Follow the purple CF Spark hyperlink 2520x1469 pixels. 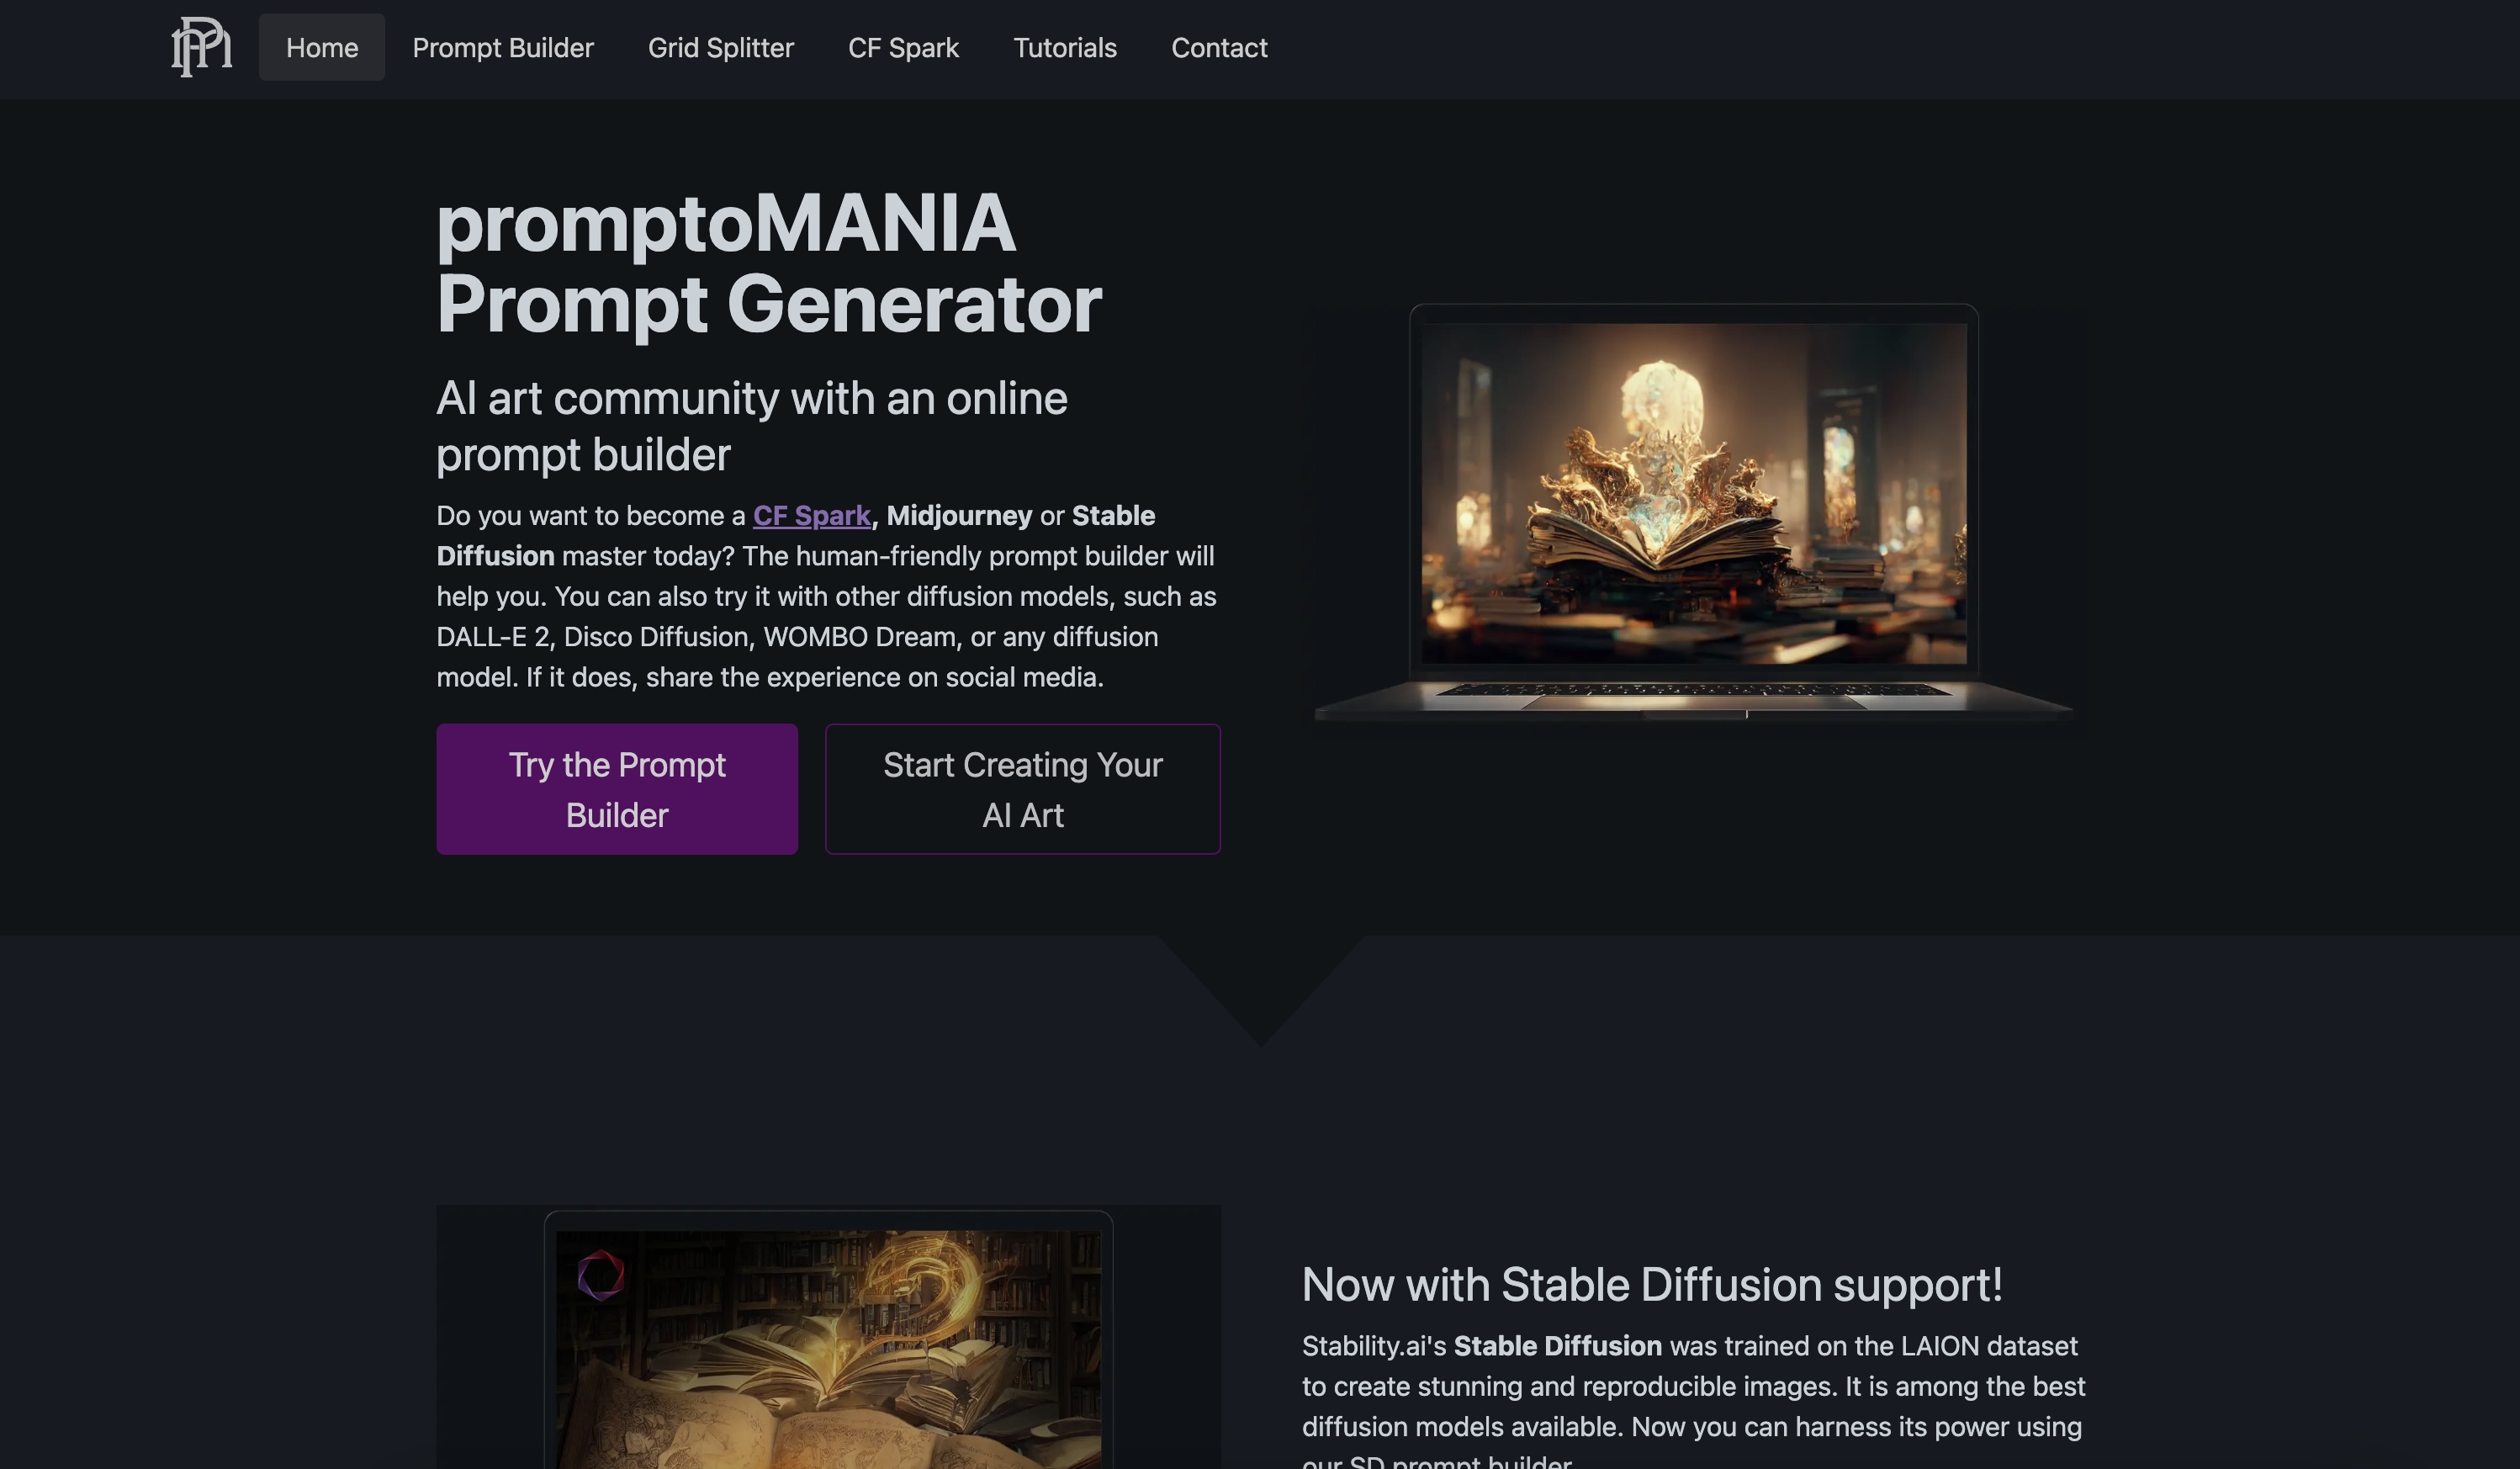click(x=811, y=515)
